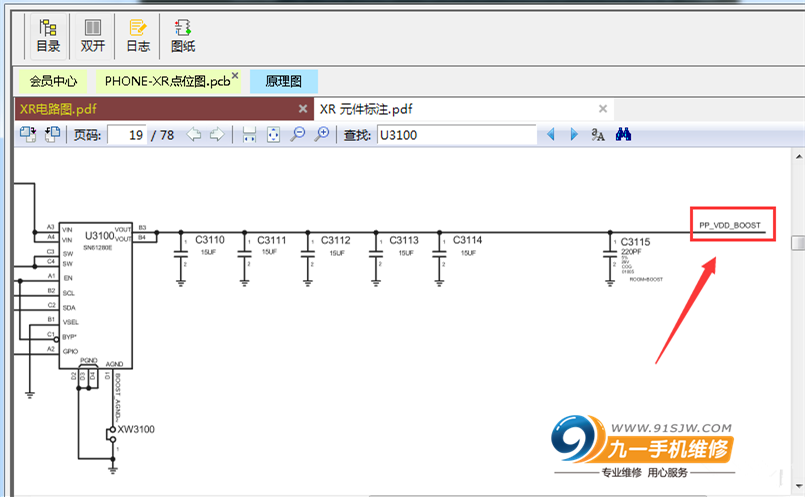Switch to 会员中心 tab

pyautogui.click(x=53, y=81)
